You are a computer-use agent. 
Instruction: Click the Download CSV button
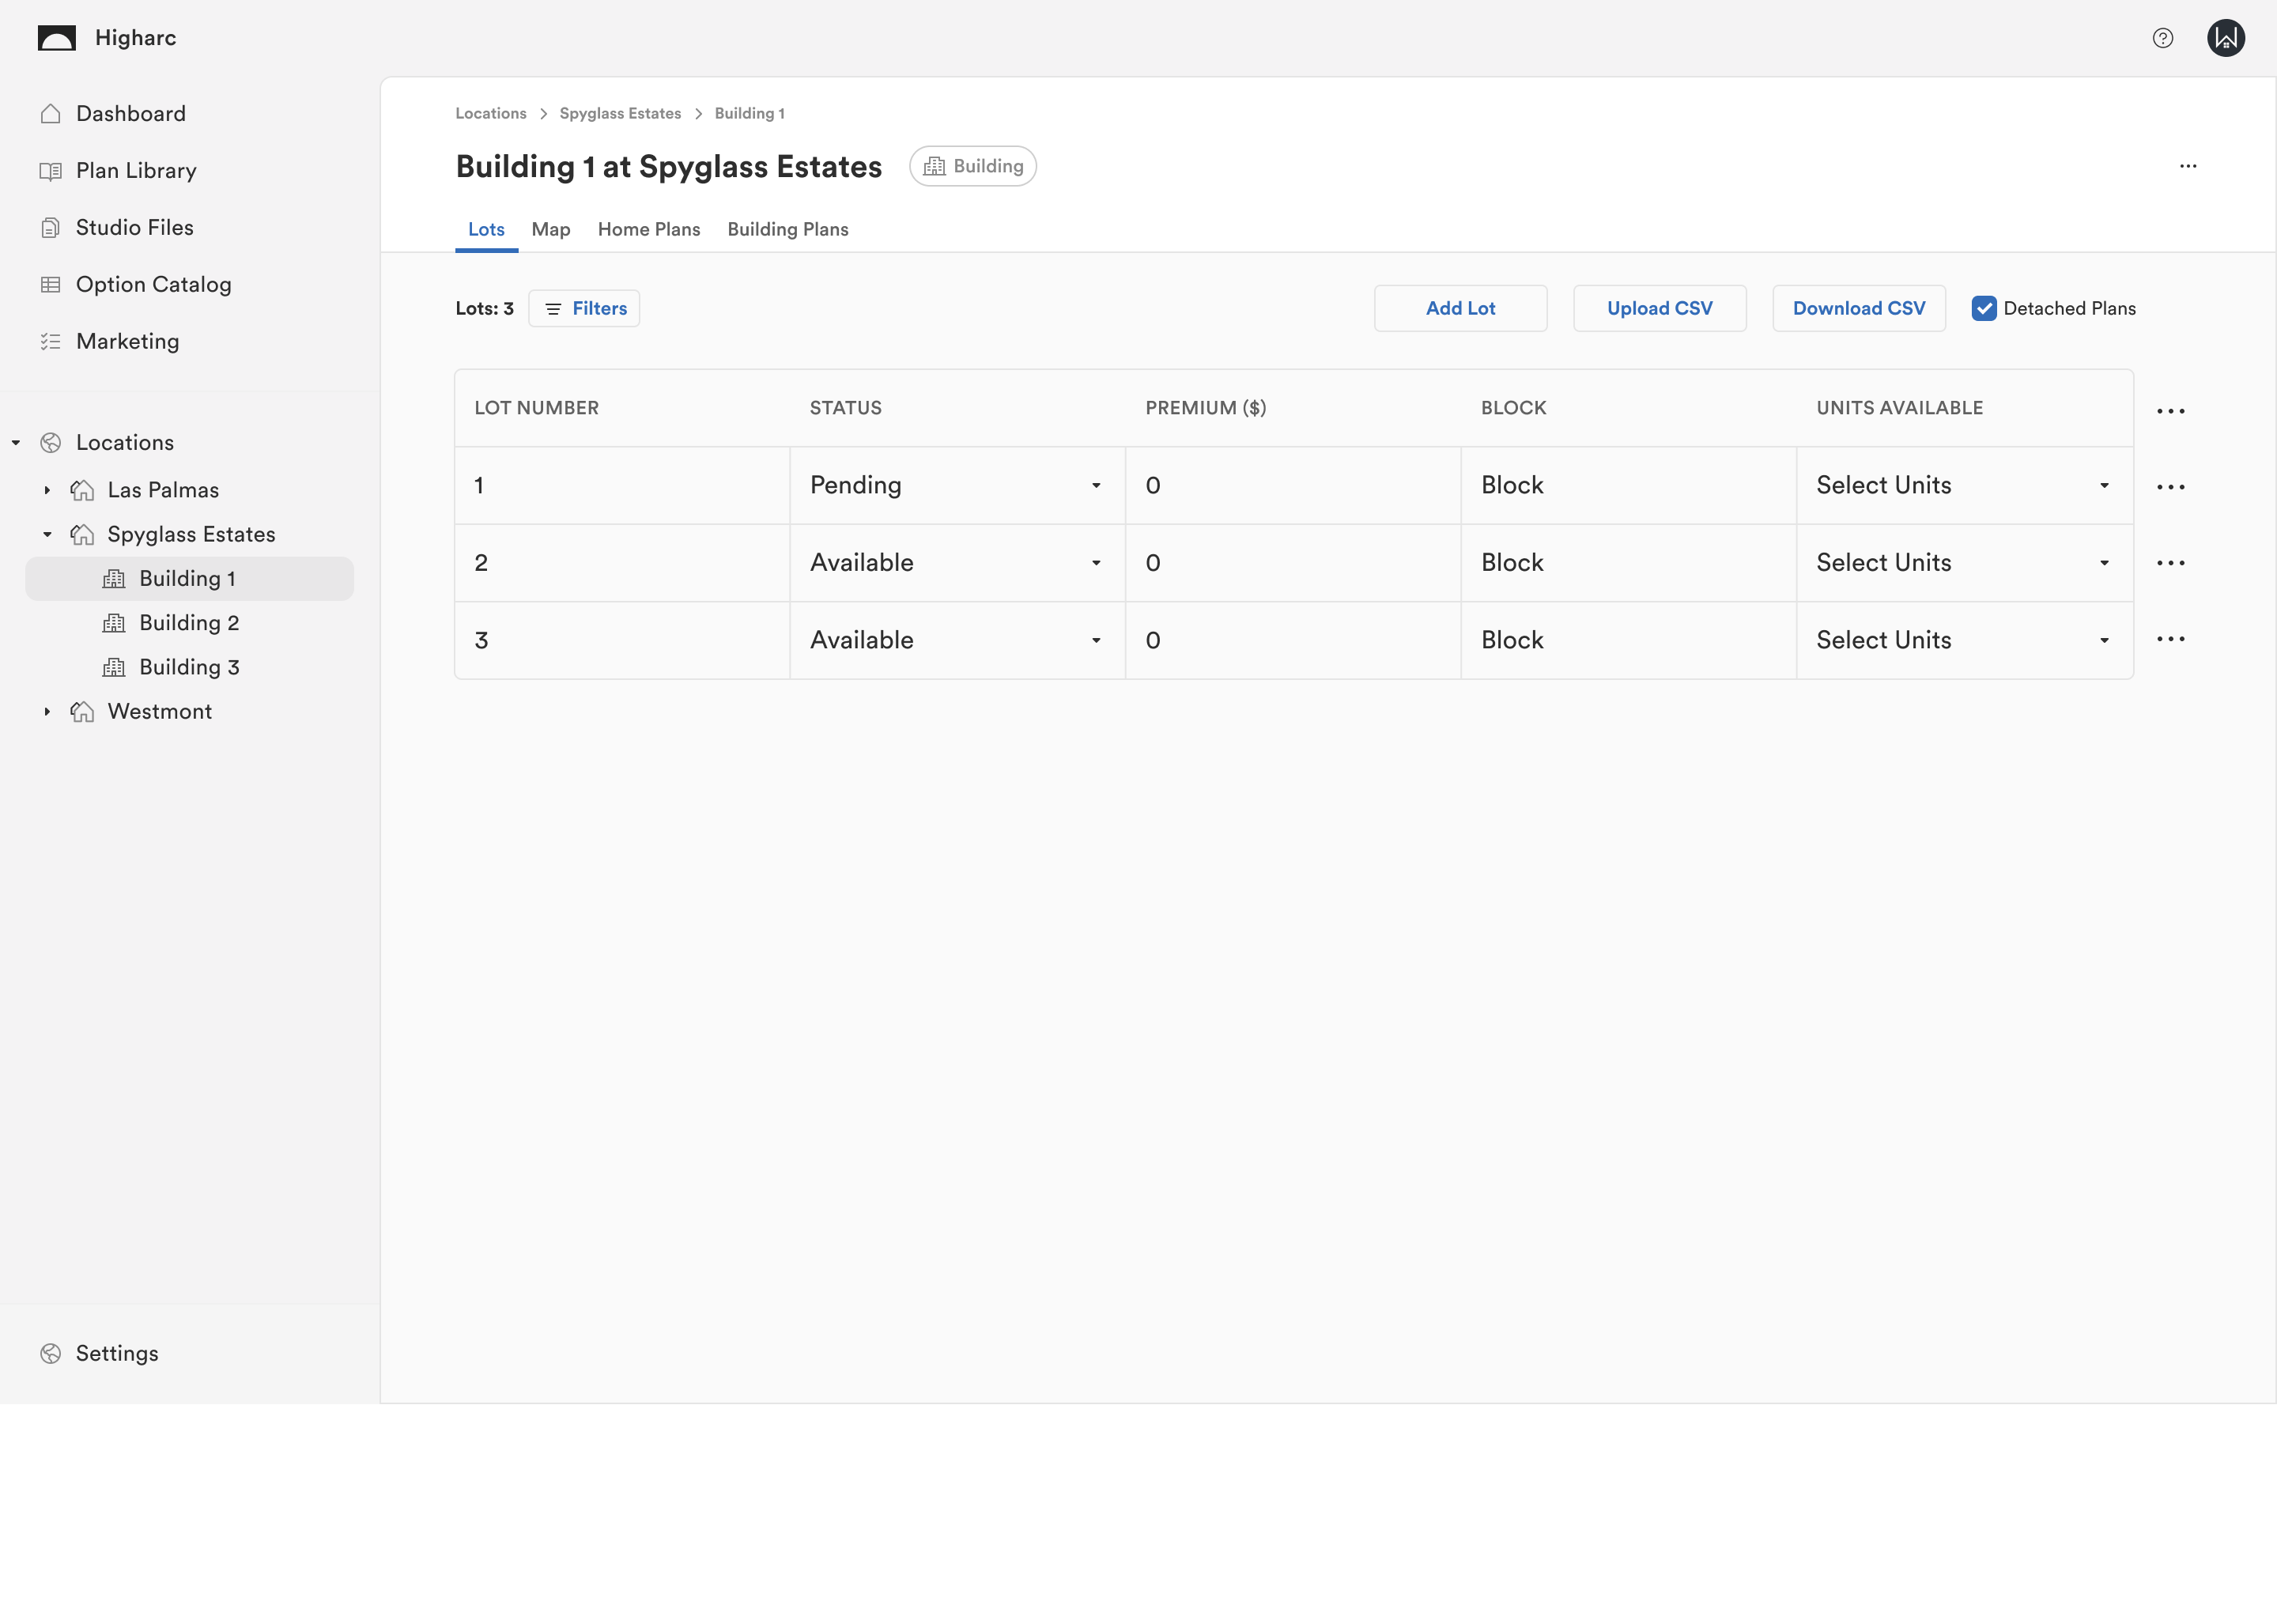point(1858,308)
